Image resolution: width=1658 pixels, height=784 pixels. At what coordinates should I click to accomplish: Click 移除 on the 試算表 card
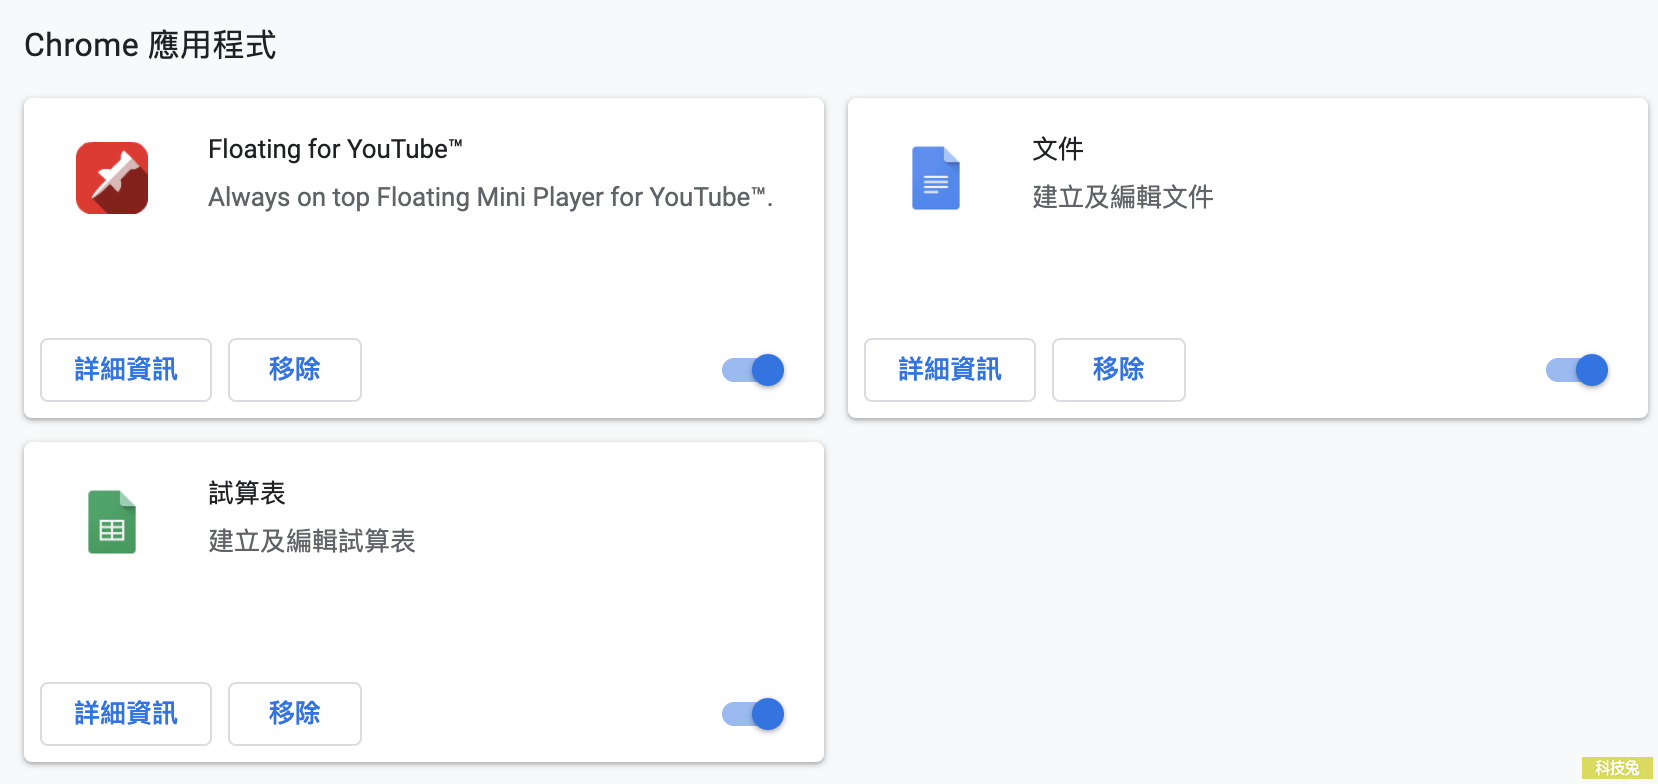[x=295, y=714]
